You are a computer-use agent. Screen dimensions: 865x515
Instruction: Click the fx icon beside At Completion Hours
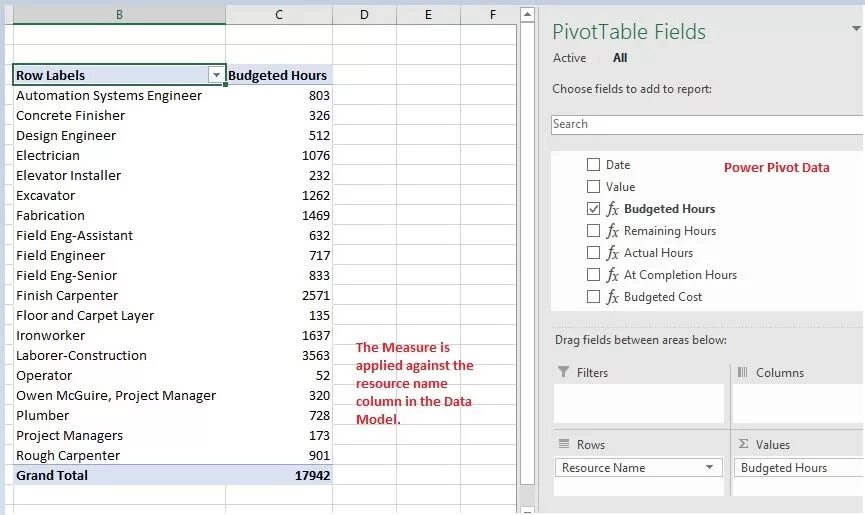point(612,275)
